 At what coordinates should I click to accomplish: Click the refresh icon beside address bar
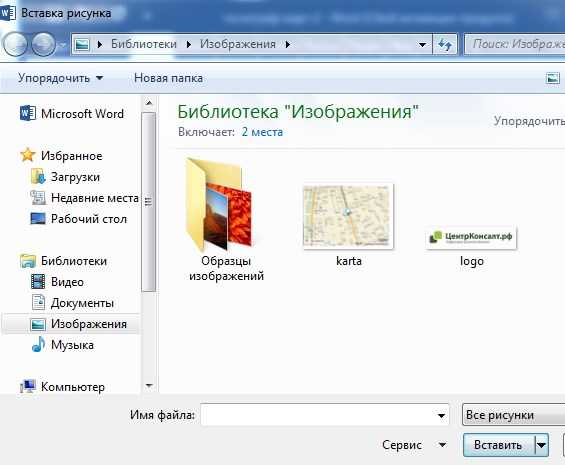[445, 44]
